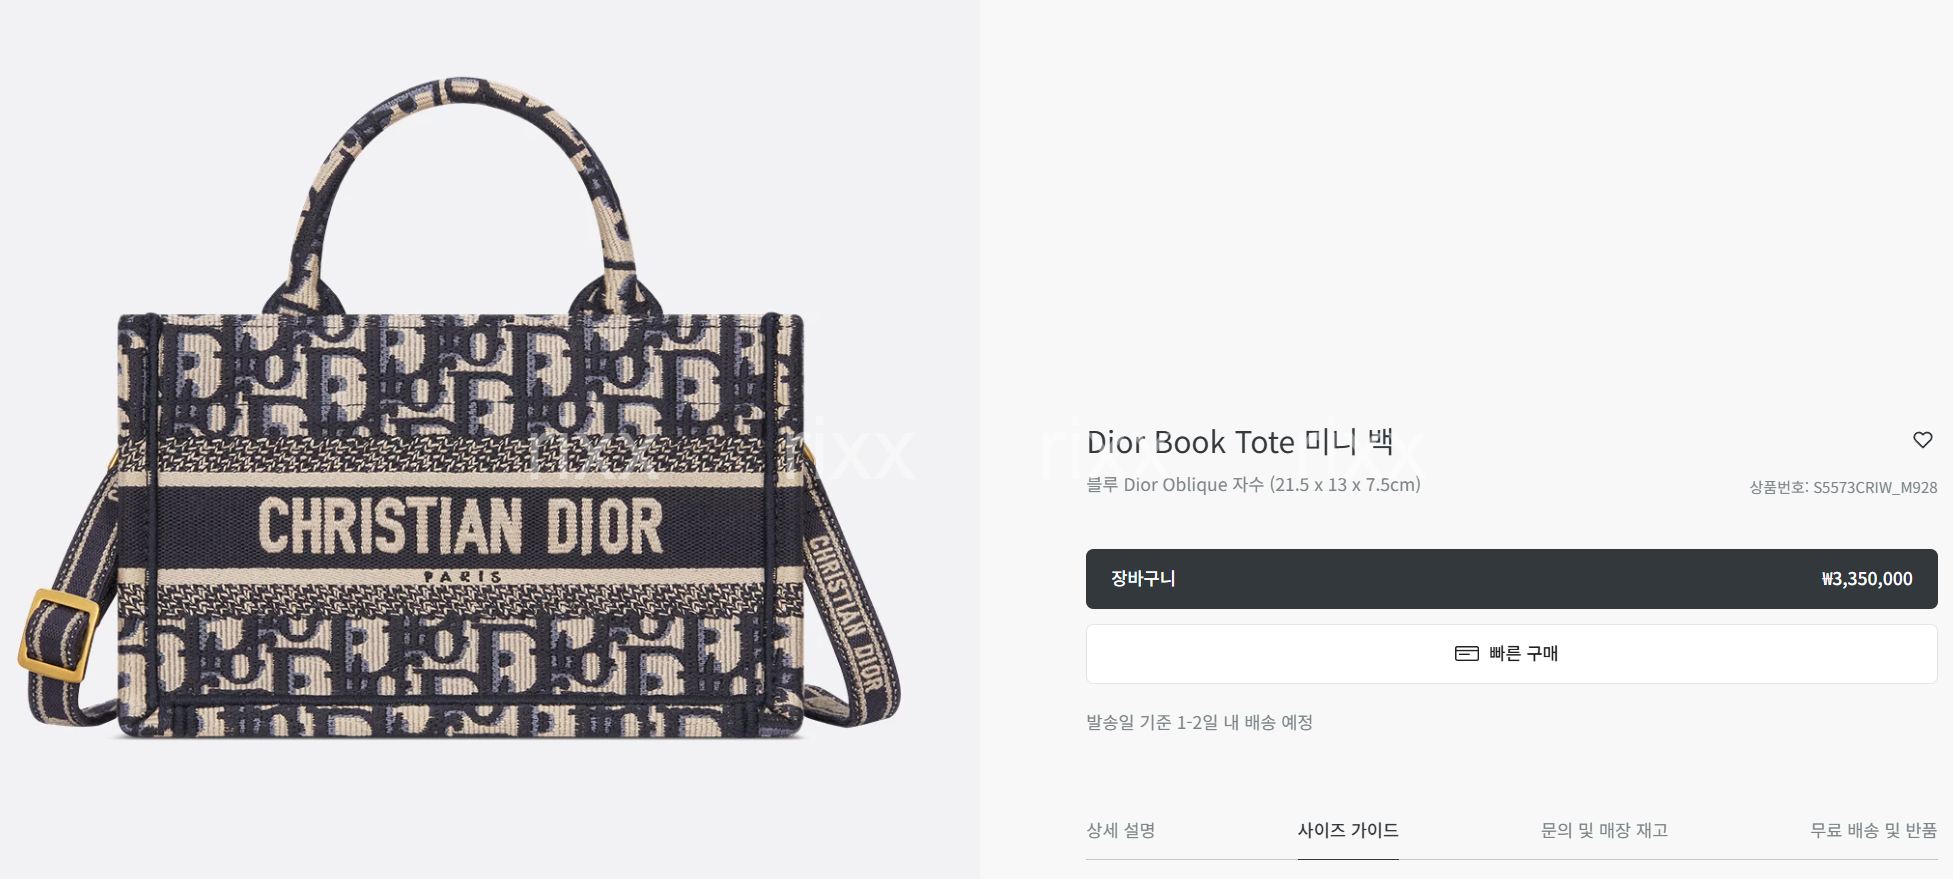The image size is (1953, 879).
Task: Select the 문의 및 매장 재고 tab
Action: 1604,830
